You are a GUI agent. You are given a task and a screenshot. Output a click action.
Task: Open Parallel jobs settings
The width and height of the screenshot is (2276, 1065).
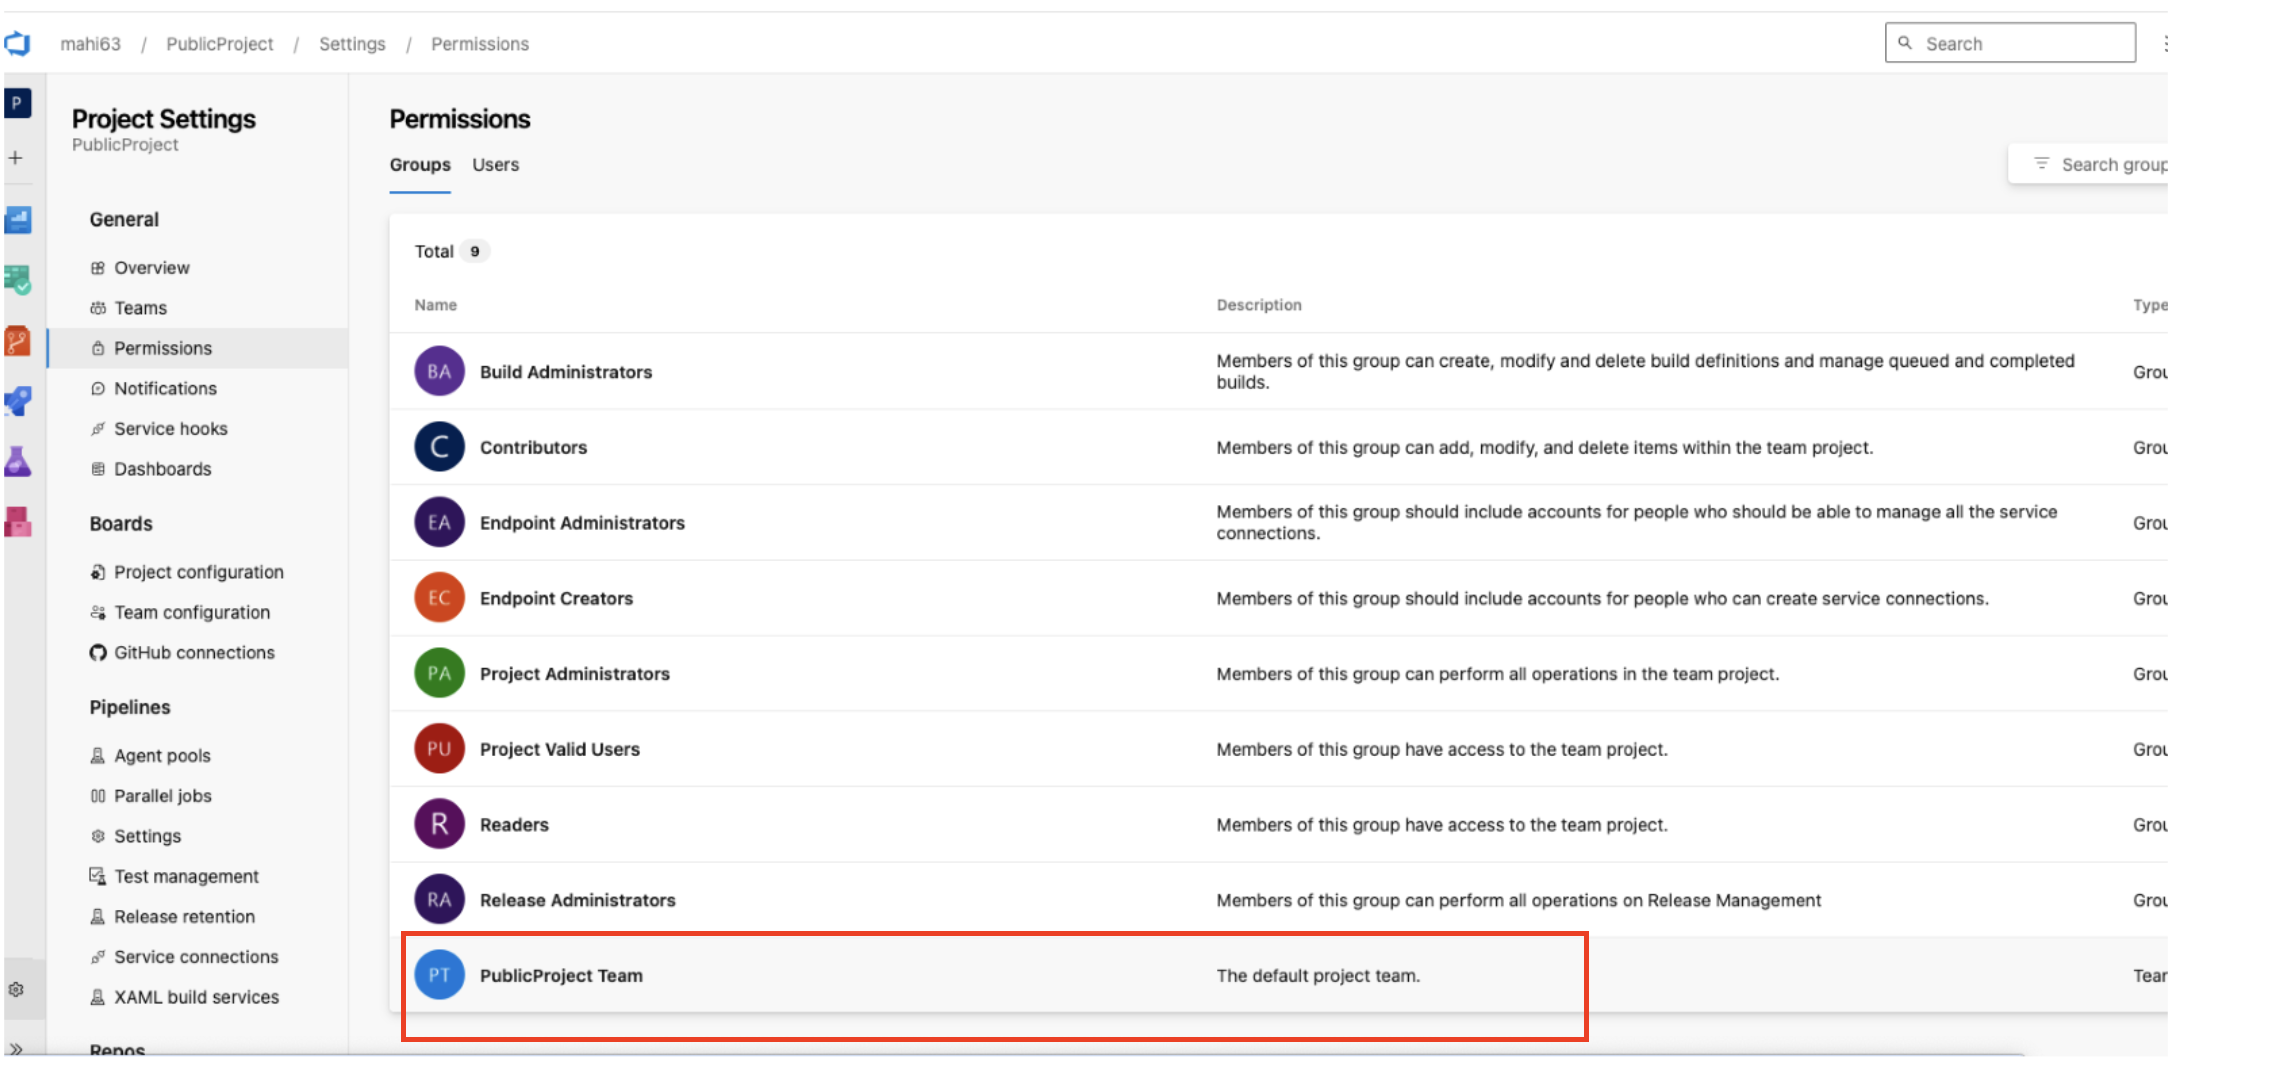[162, 796]
